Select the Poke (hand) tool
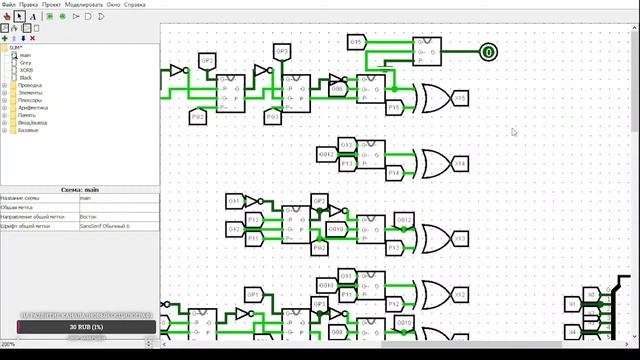Image resolution: width=640 pixels, height=360 pixels. tap(7, 16)
